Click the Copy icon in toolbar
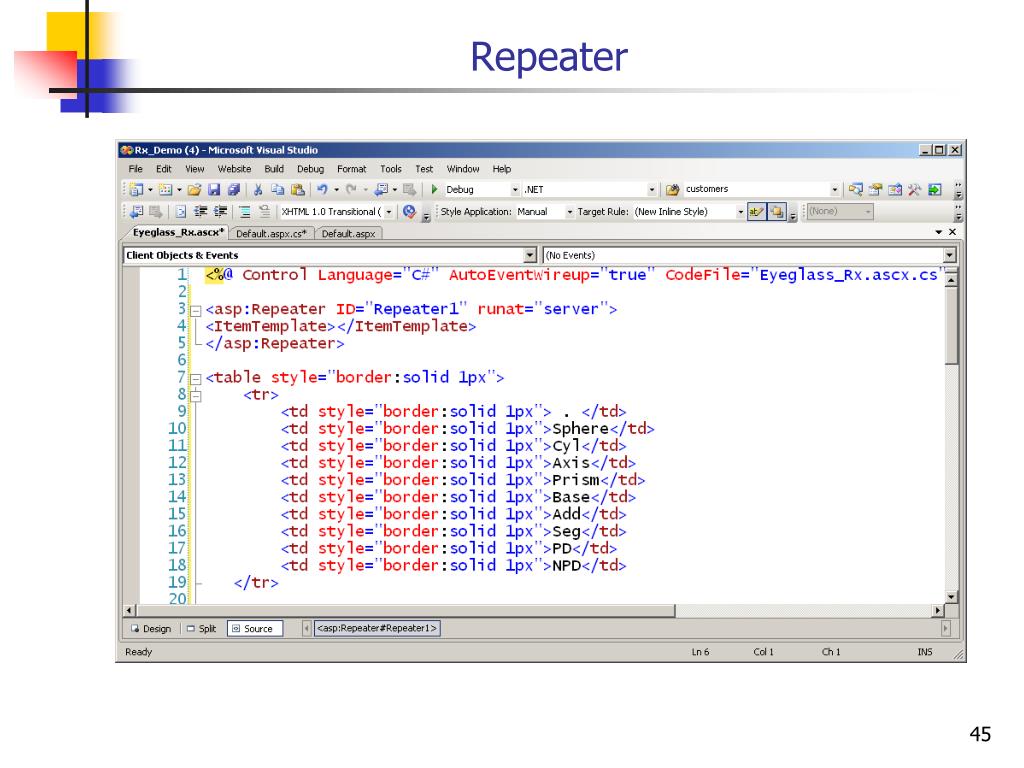This screenshot has height=768, width=1024. [x=278, y=189]
